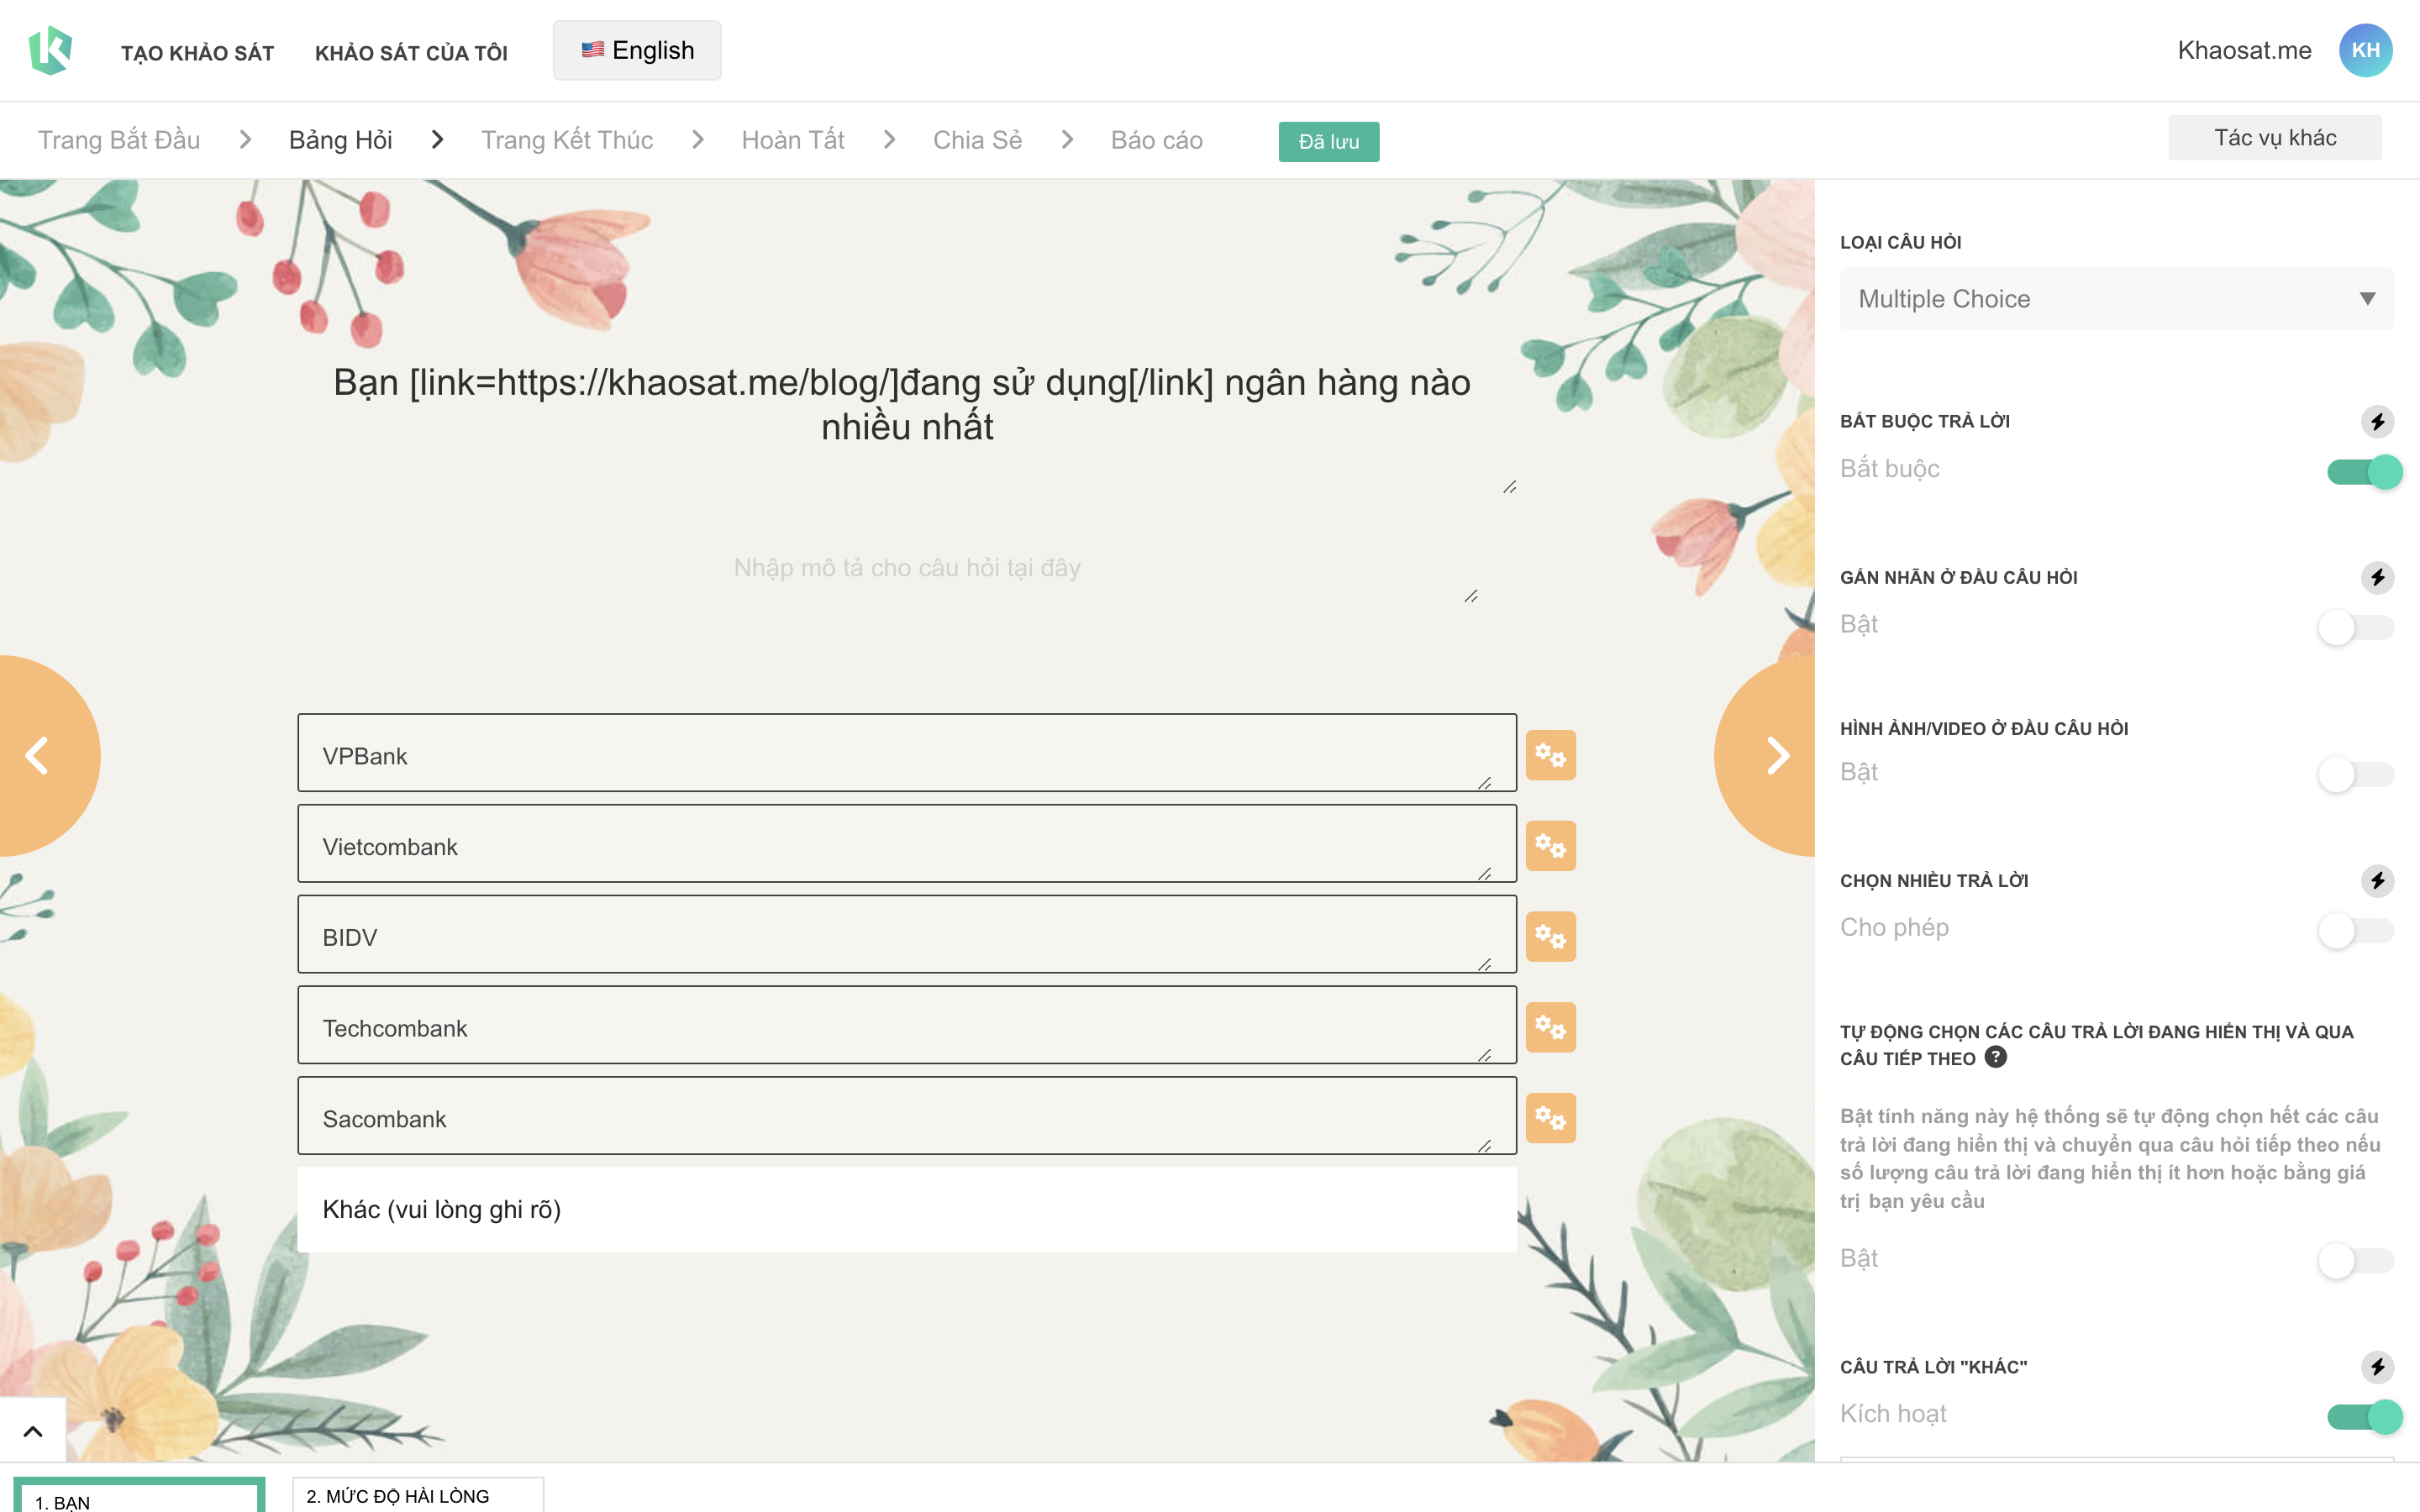This screenshot has width=2420, height=1512.
Task: Select the Bảng Hỏi step
Action: click(341, 140)
